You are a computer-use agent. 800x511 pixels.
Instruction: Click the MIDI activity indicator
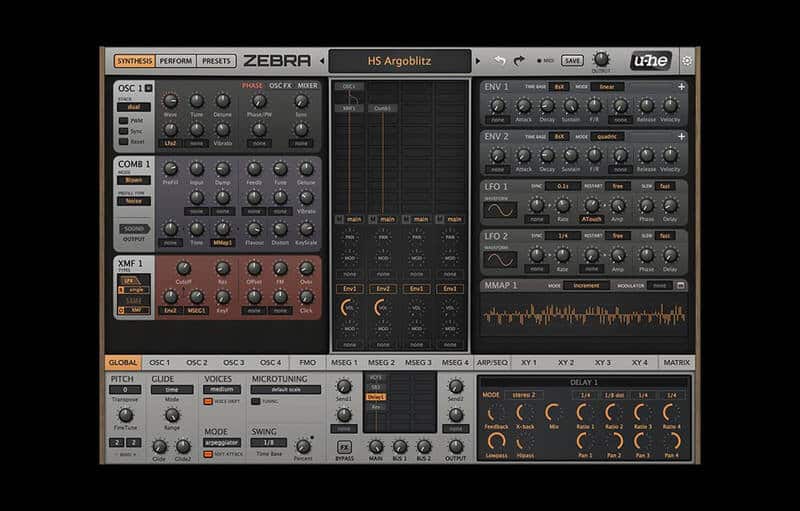[539, 61]
